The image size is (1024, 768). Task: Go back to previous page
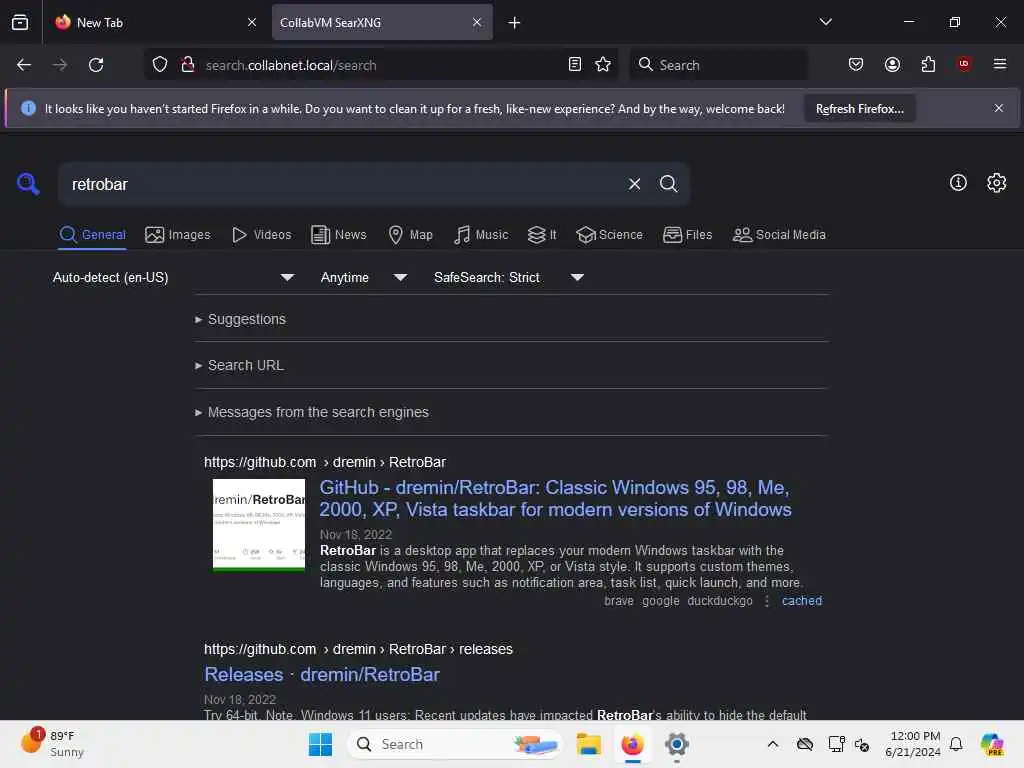(24, 65)
